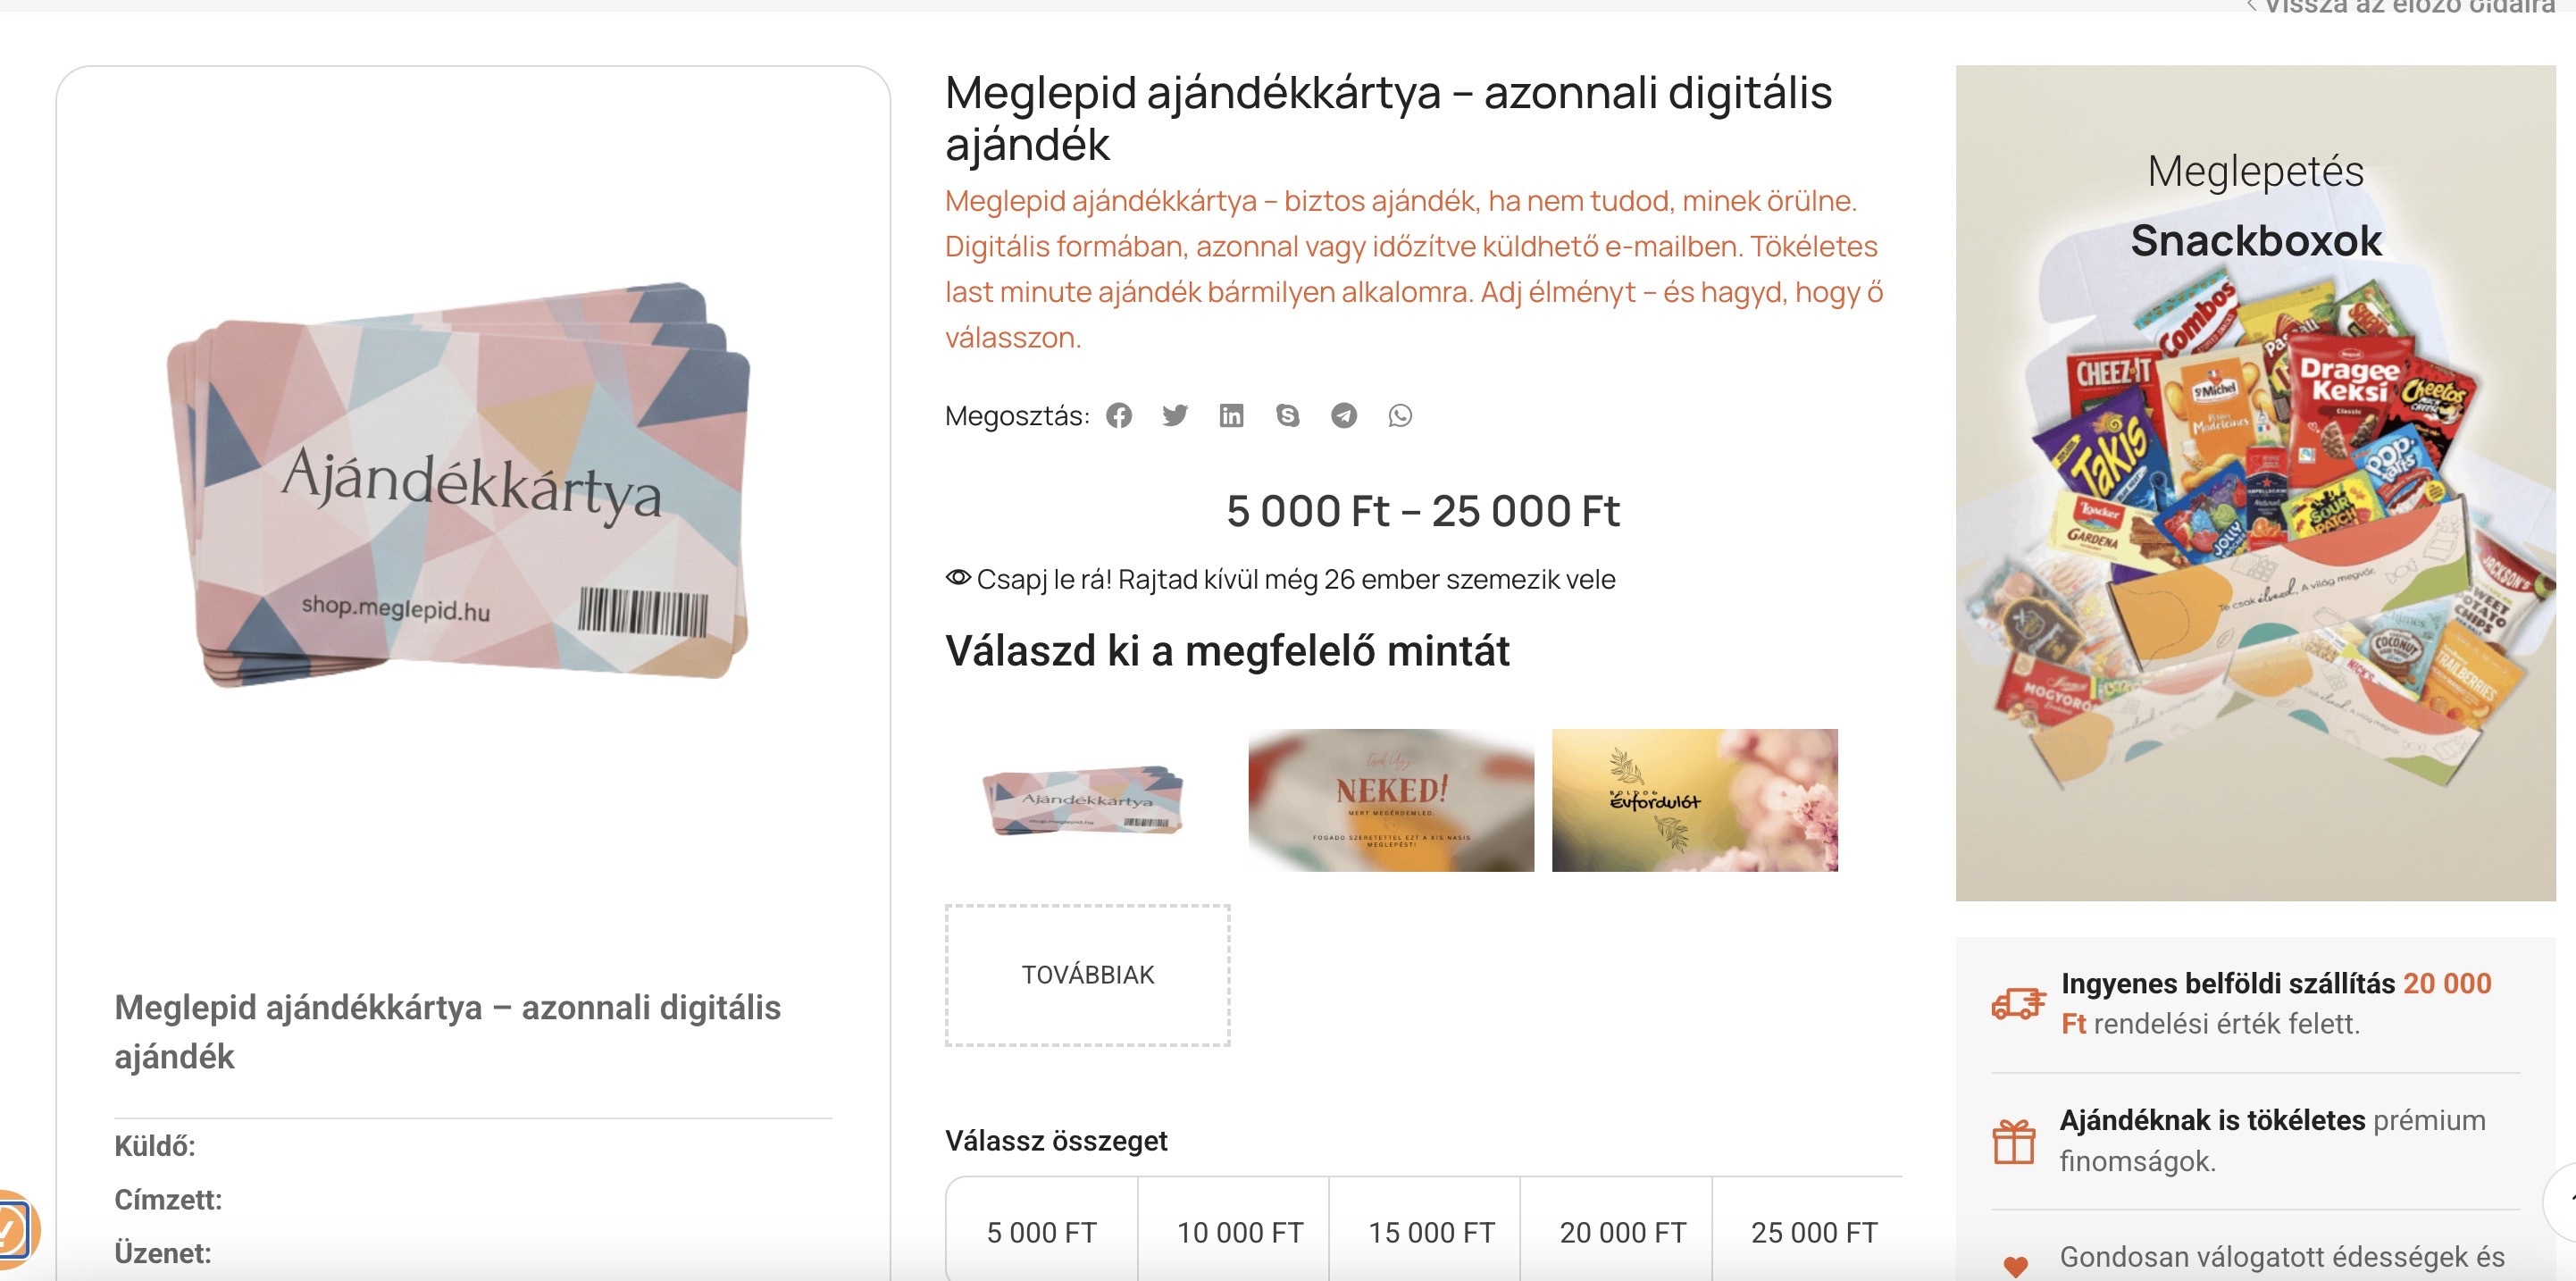Share on LinkedIn icon

pos(1231,416)
